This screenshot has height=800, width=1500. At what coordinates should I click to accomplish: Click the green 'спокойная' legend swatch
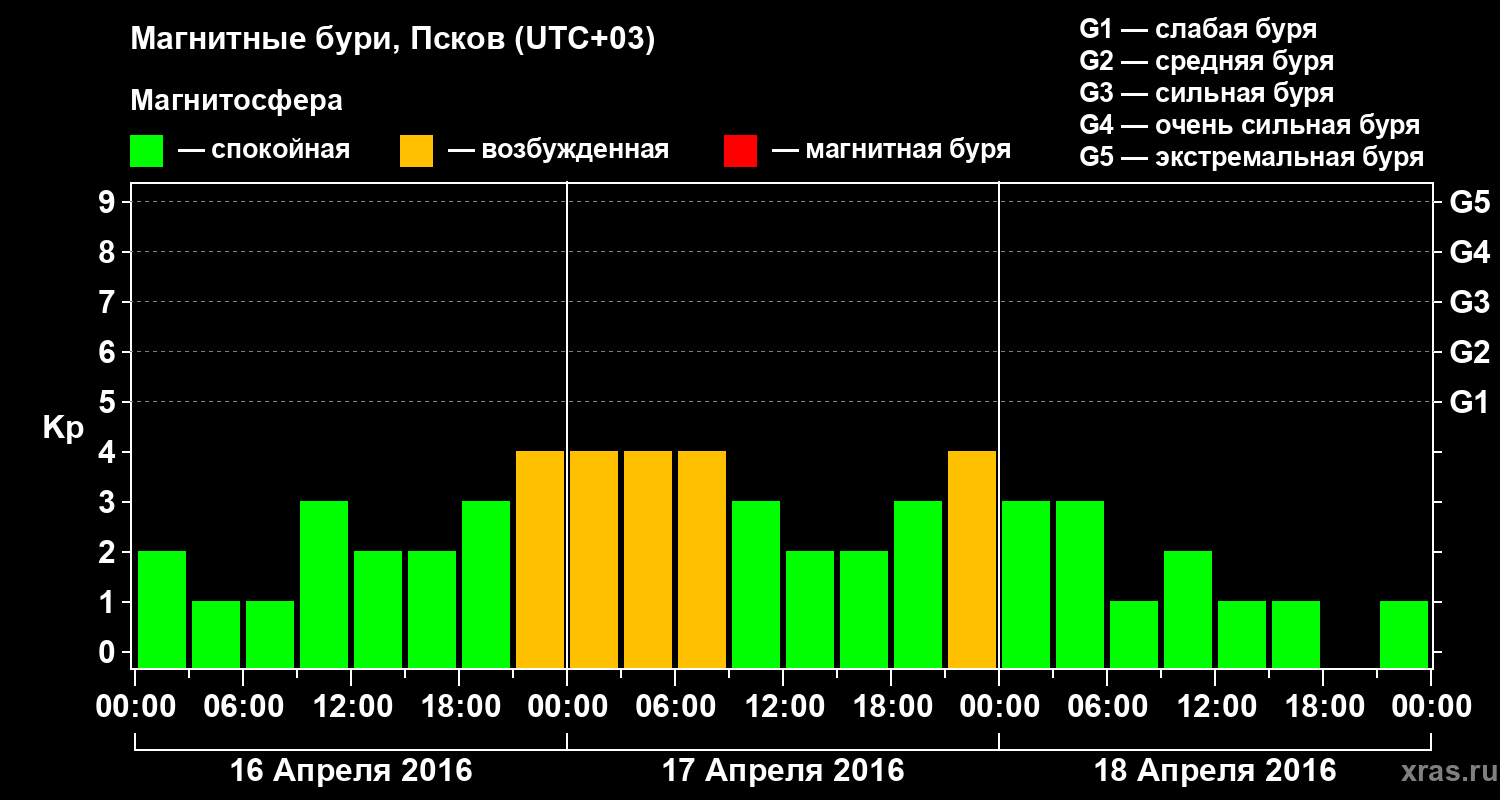click(x=146, y=151)
